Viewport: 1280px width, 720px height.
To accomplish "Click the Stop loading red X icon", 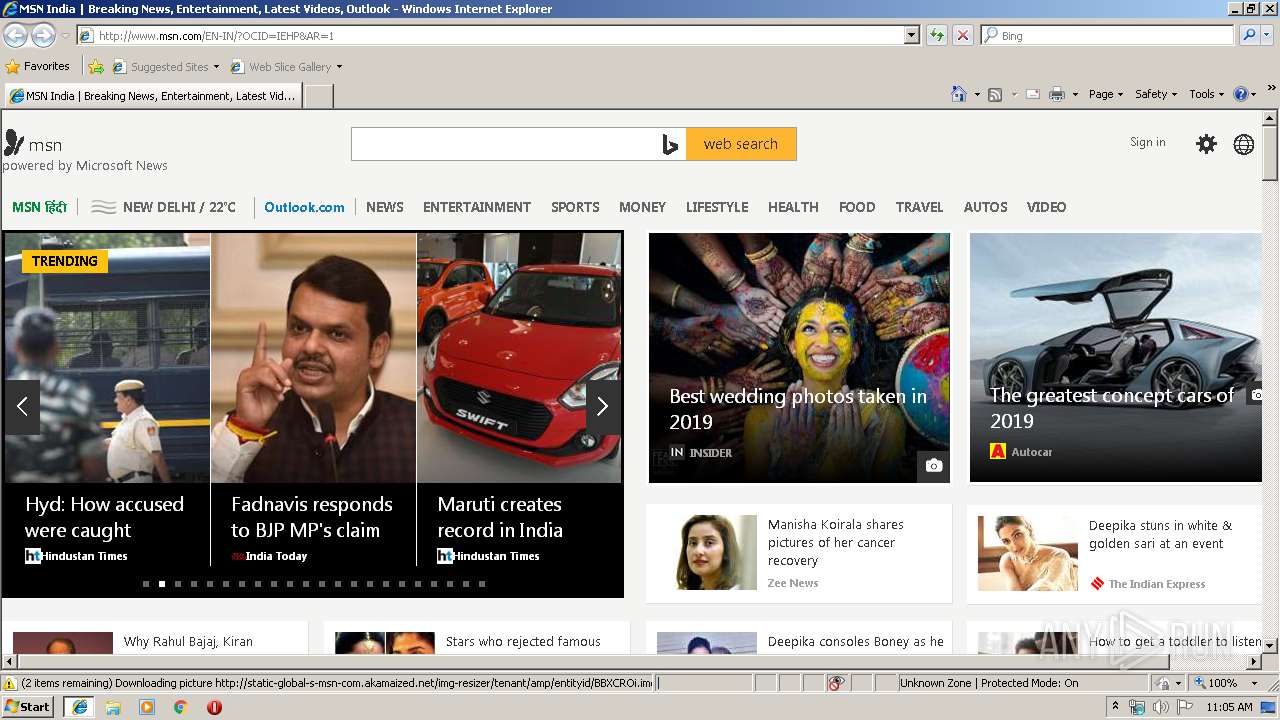I will [963, 35].
